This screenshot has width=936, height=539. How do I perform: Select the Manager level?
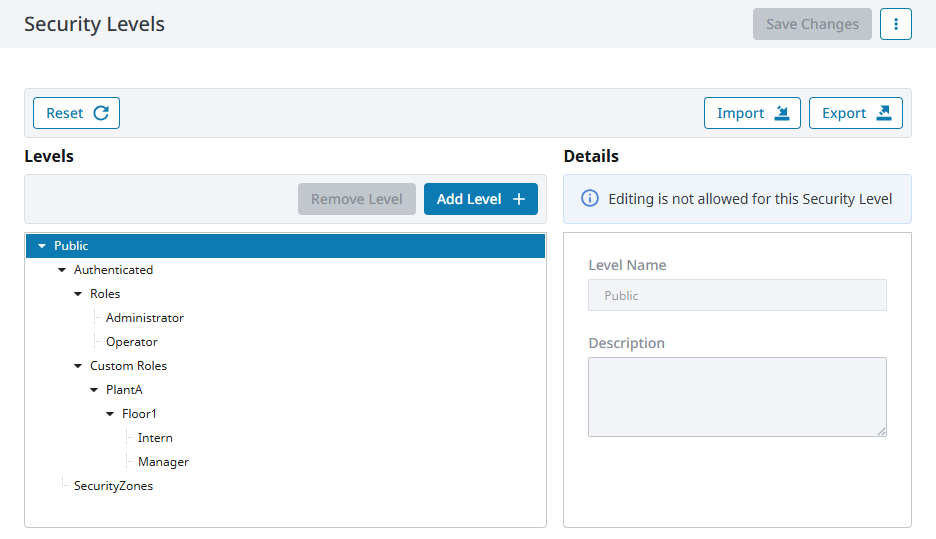(163, 462)
